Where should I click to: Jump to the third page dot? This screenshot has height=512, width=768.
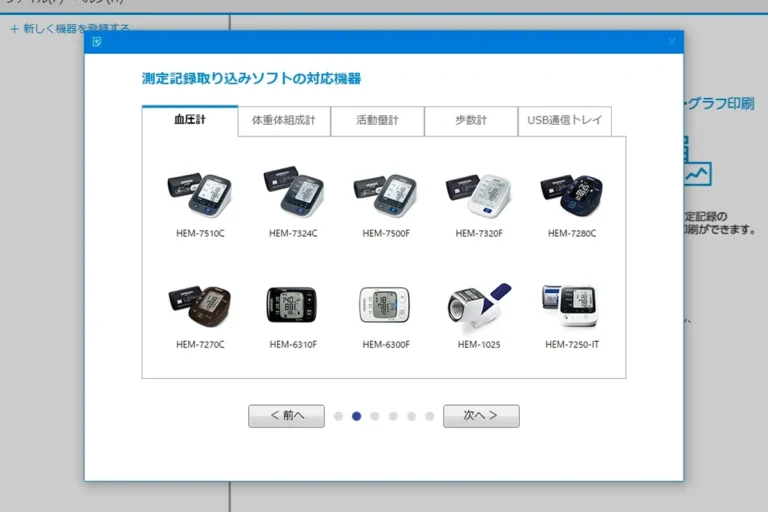coord(375,416)
